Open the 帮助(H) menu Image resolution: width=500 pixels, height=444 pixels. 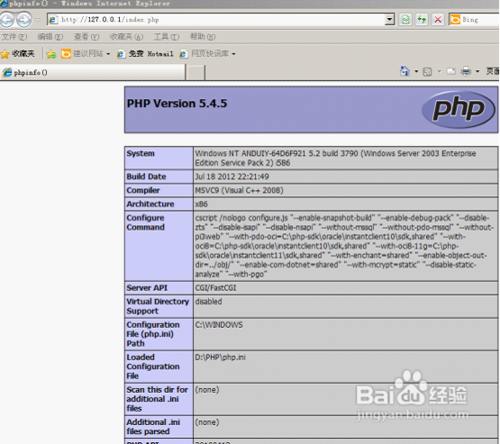click(203, 37)
